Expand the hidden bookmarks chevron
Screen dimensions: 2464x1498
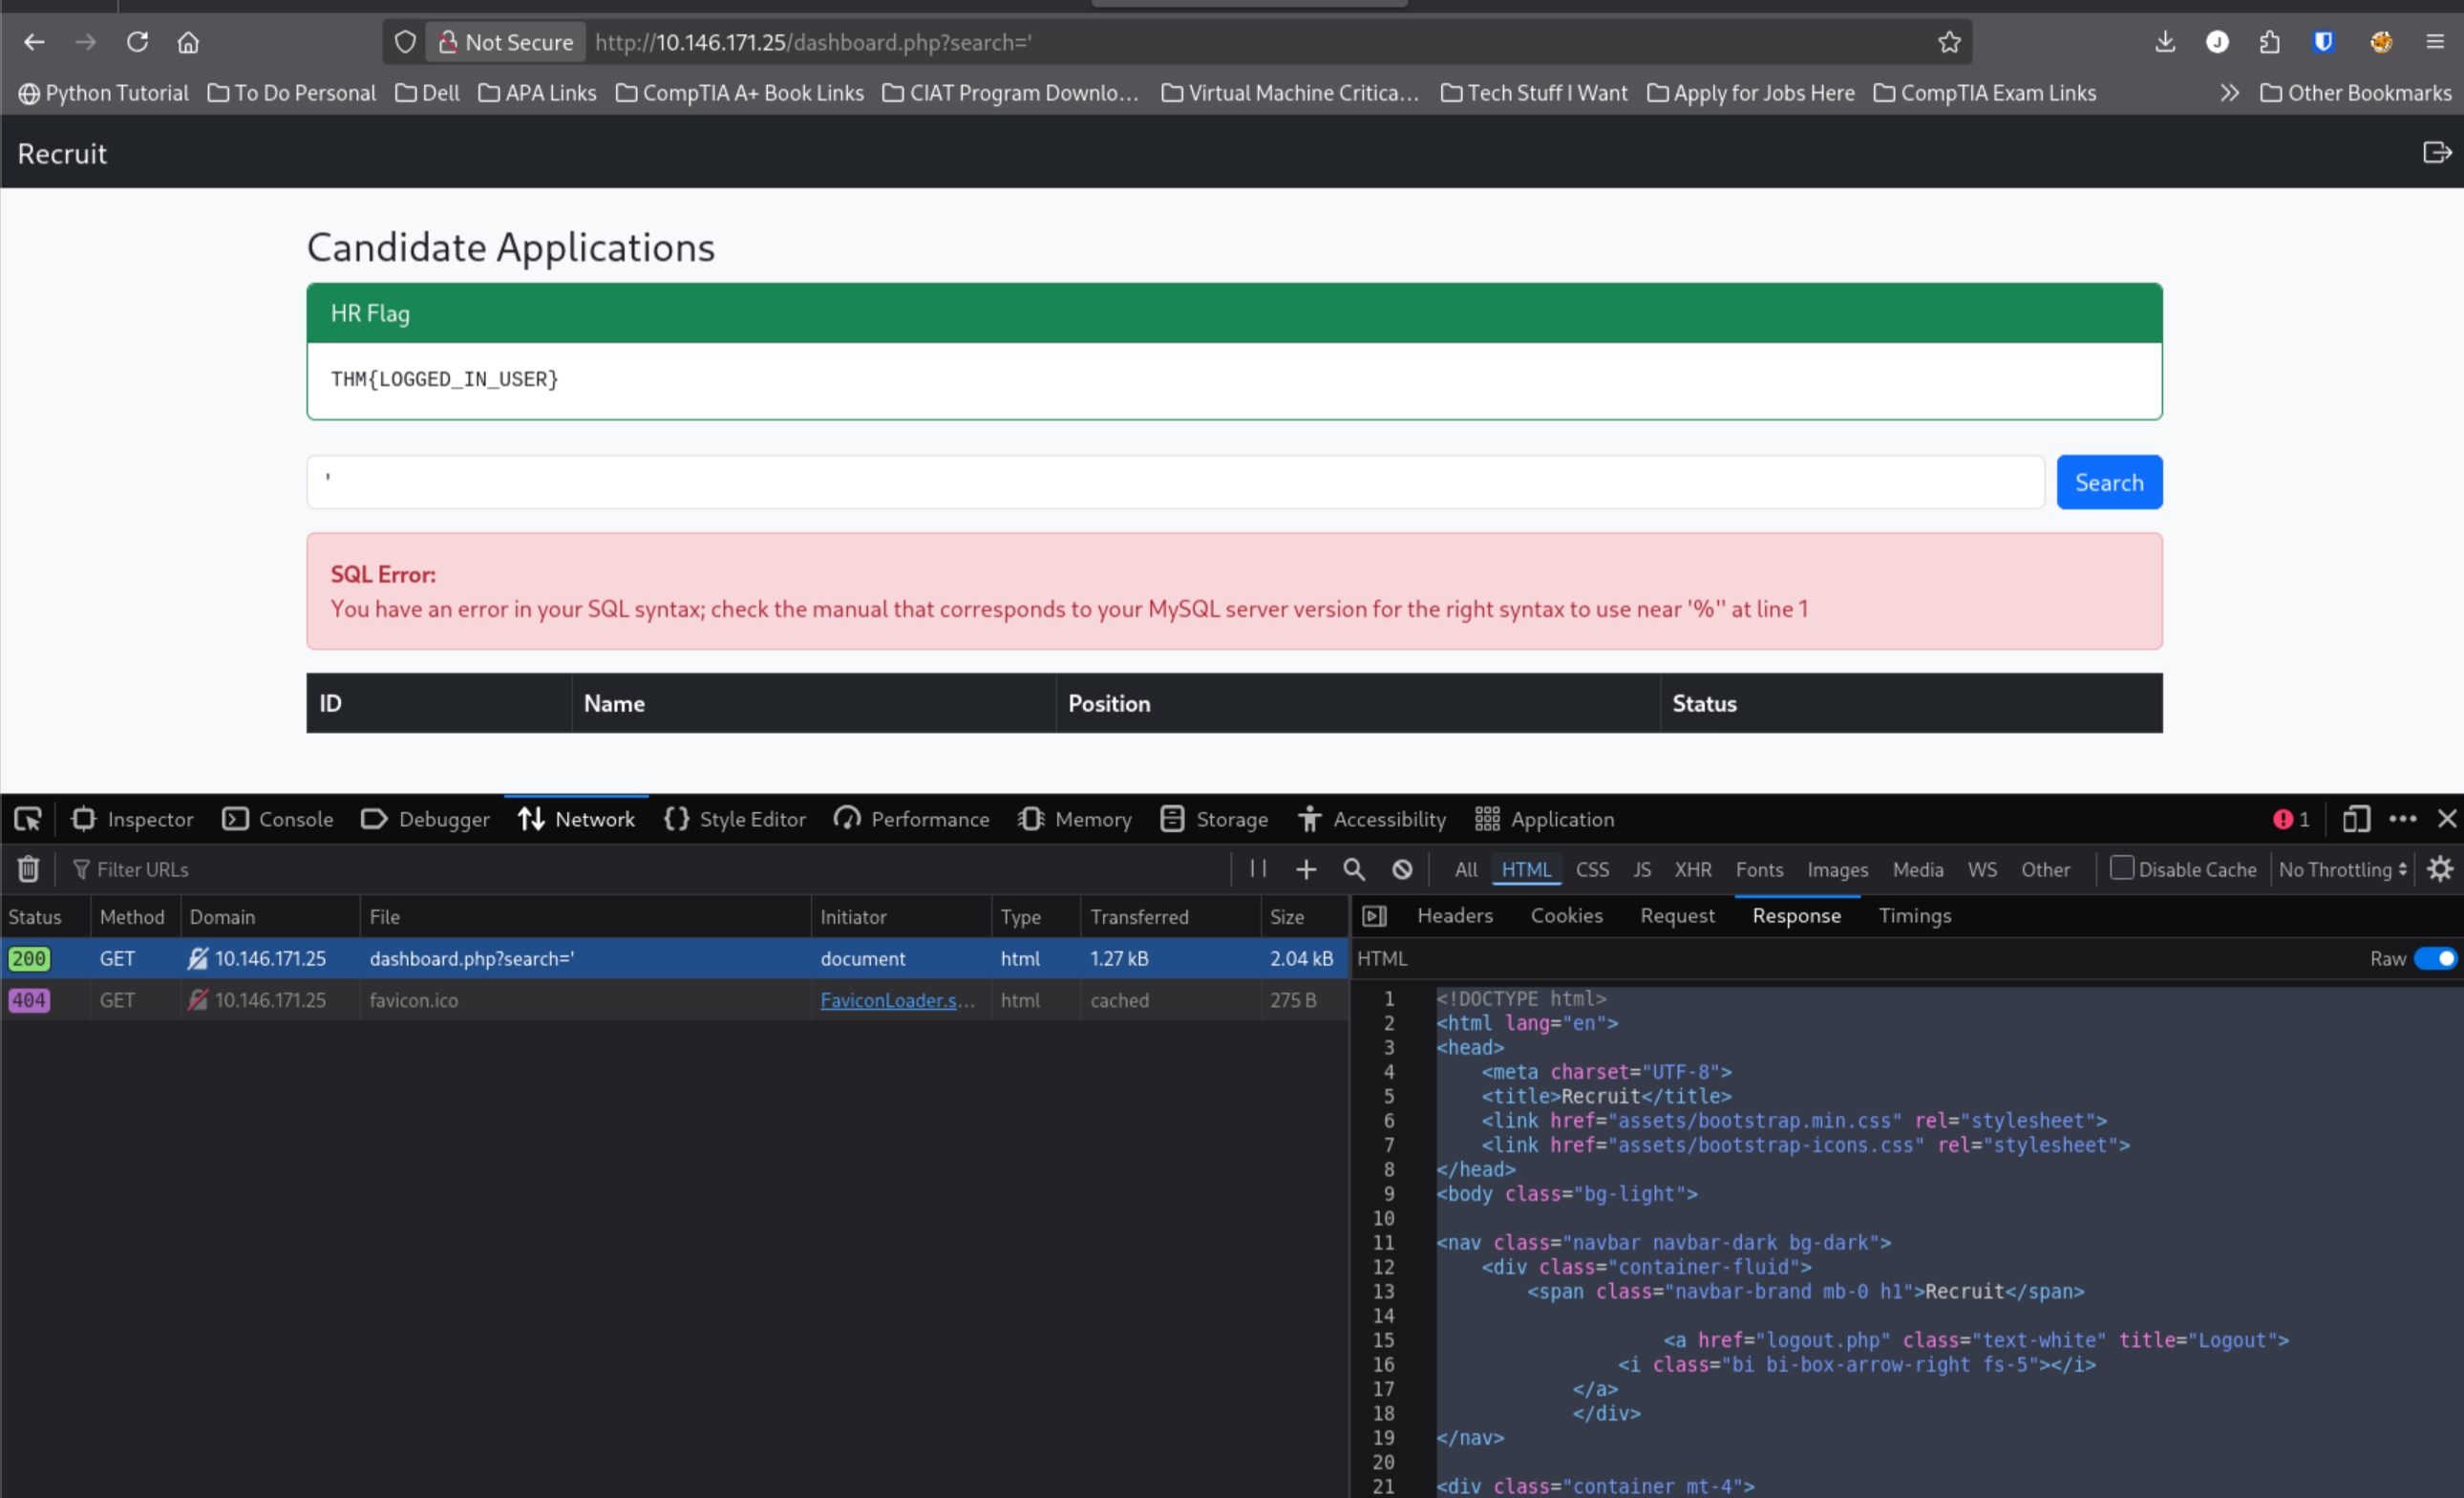(2229, 93)
